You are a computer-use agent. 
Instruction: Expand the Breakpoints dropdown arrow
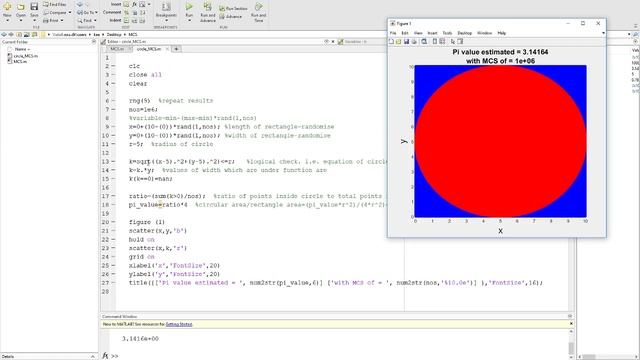166,21
